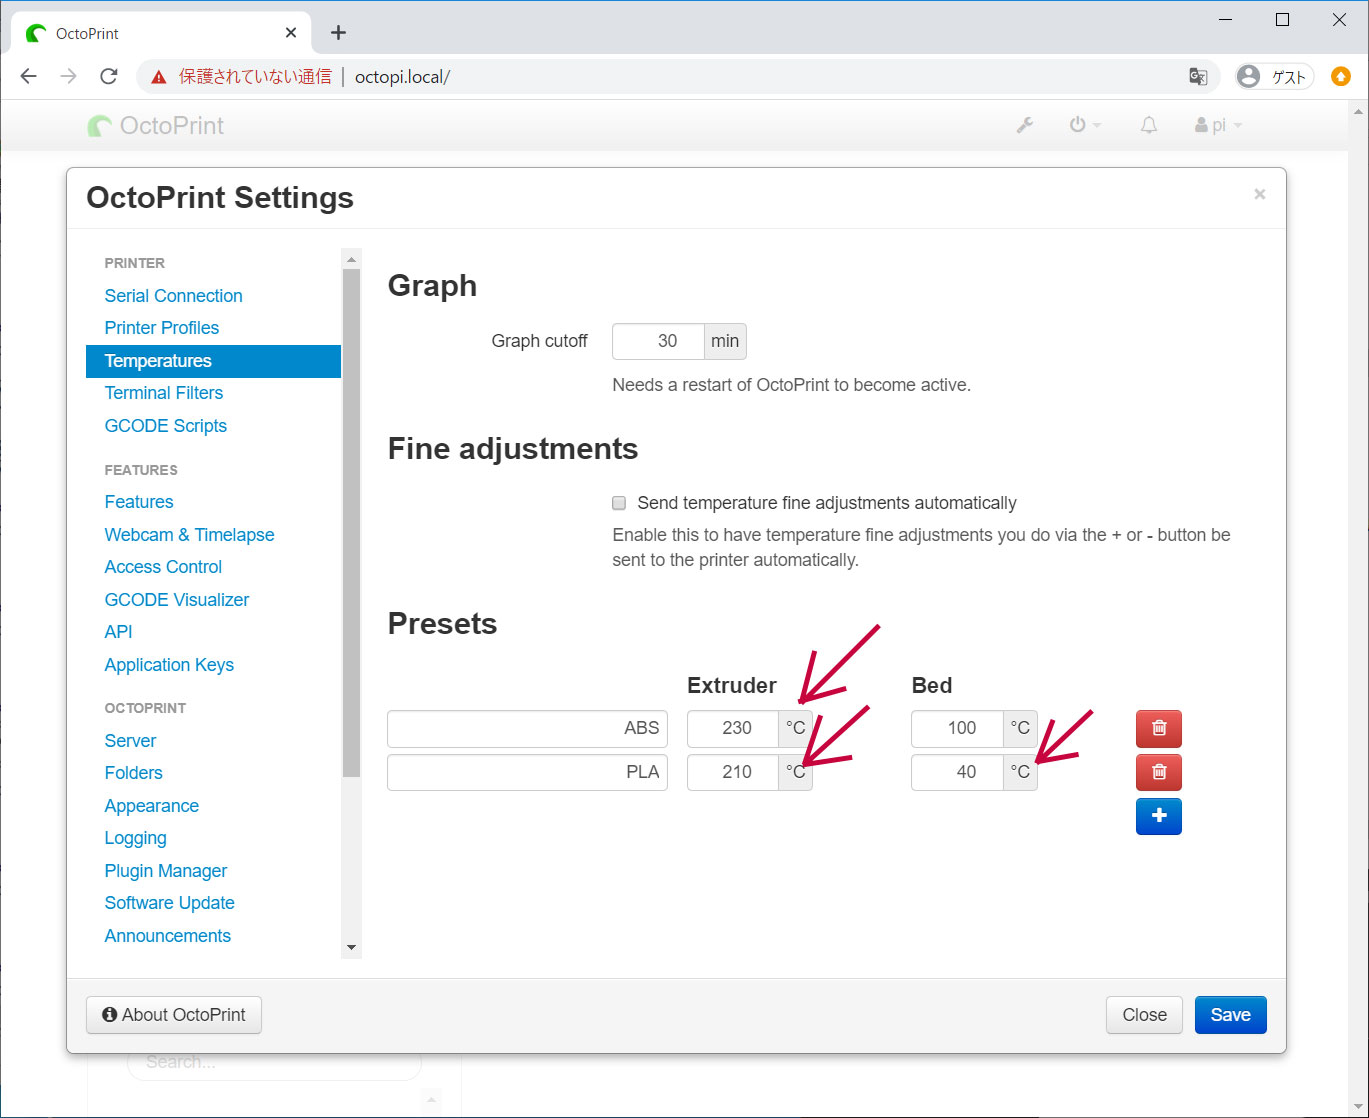Image resolution: width=1369 pixels, height=1118 pixels.
Task: Click the OctoPrint logo in navbar
Action: [156, 125]
